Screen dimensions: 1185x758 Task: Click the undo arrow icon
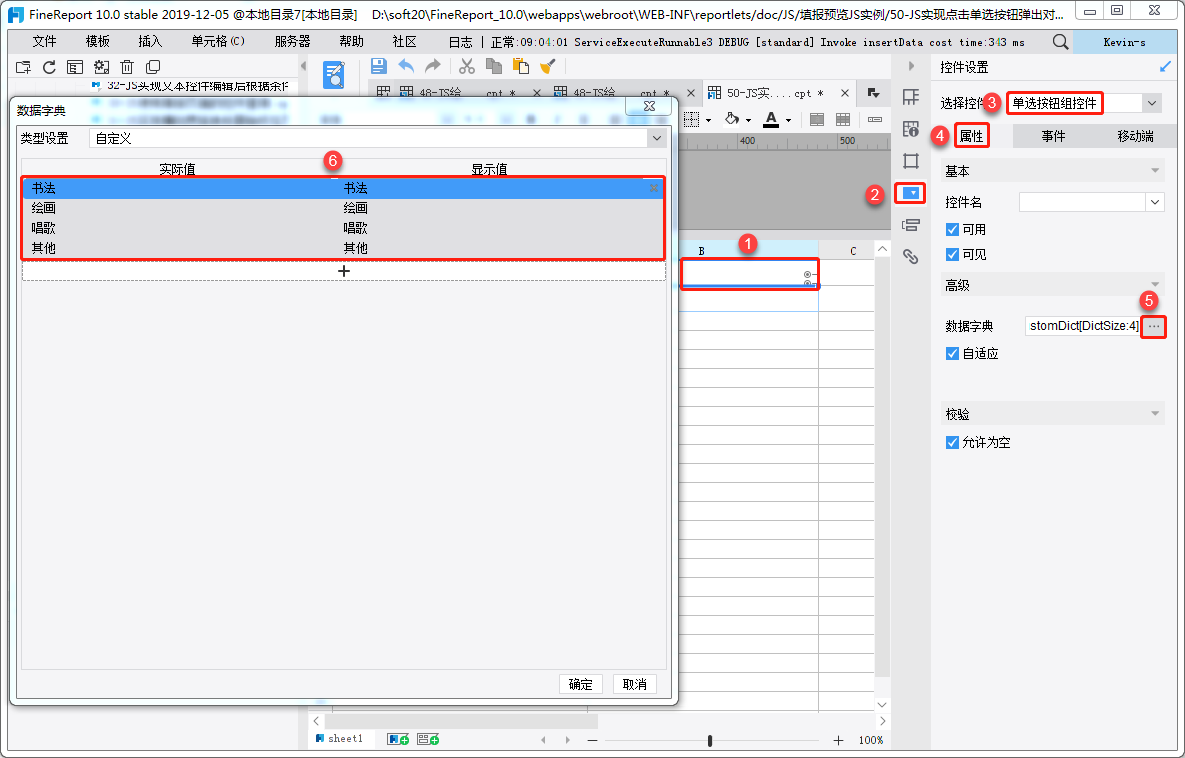[407, 67]
